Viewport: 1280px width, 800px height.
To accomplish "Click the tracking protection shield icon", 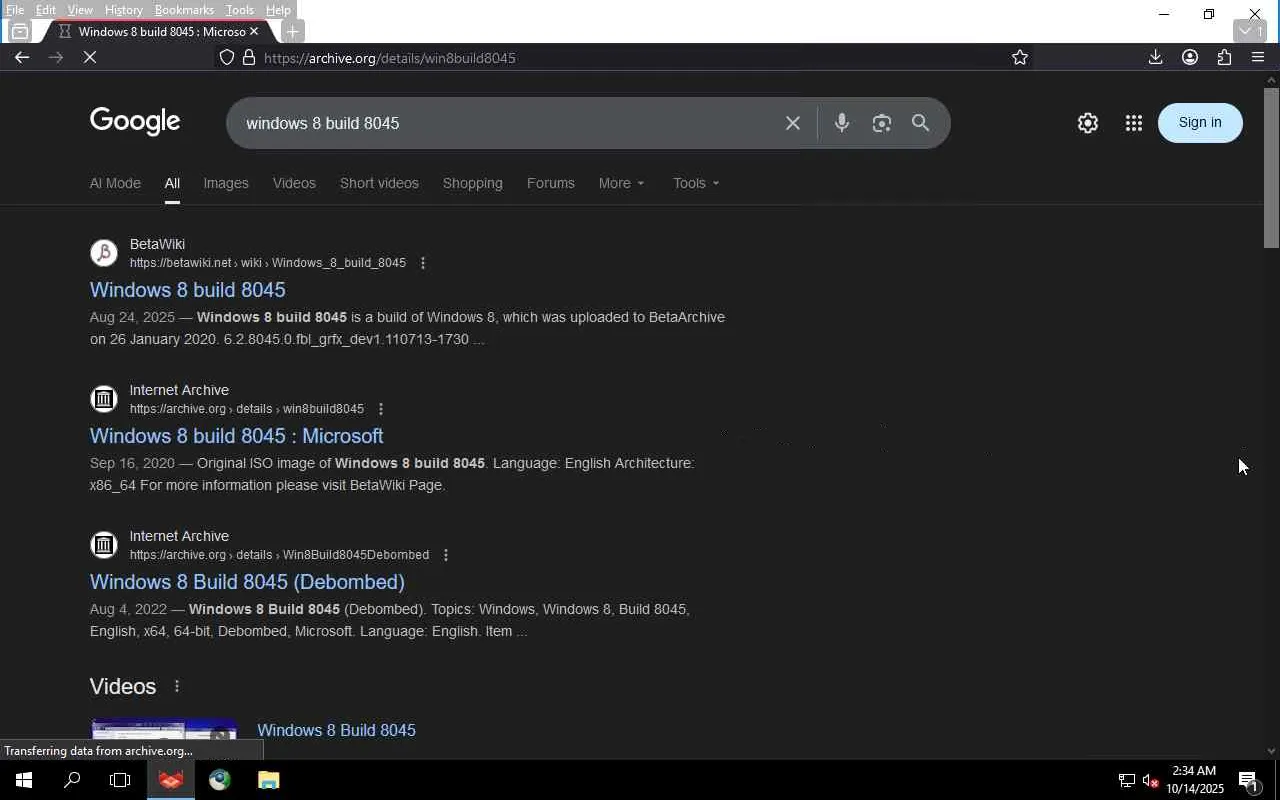I will click(x=227, y=57).
